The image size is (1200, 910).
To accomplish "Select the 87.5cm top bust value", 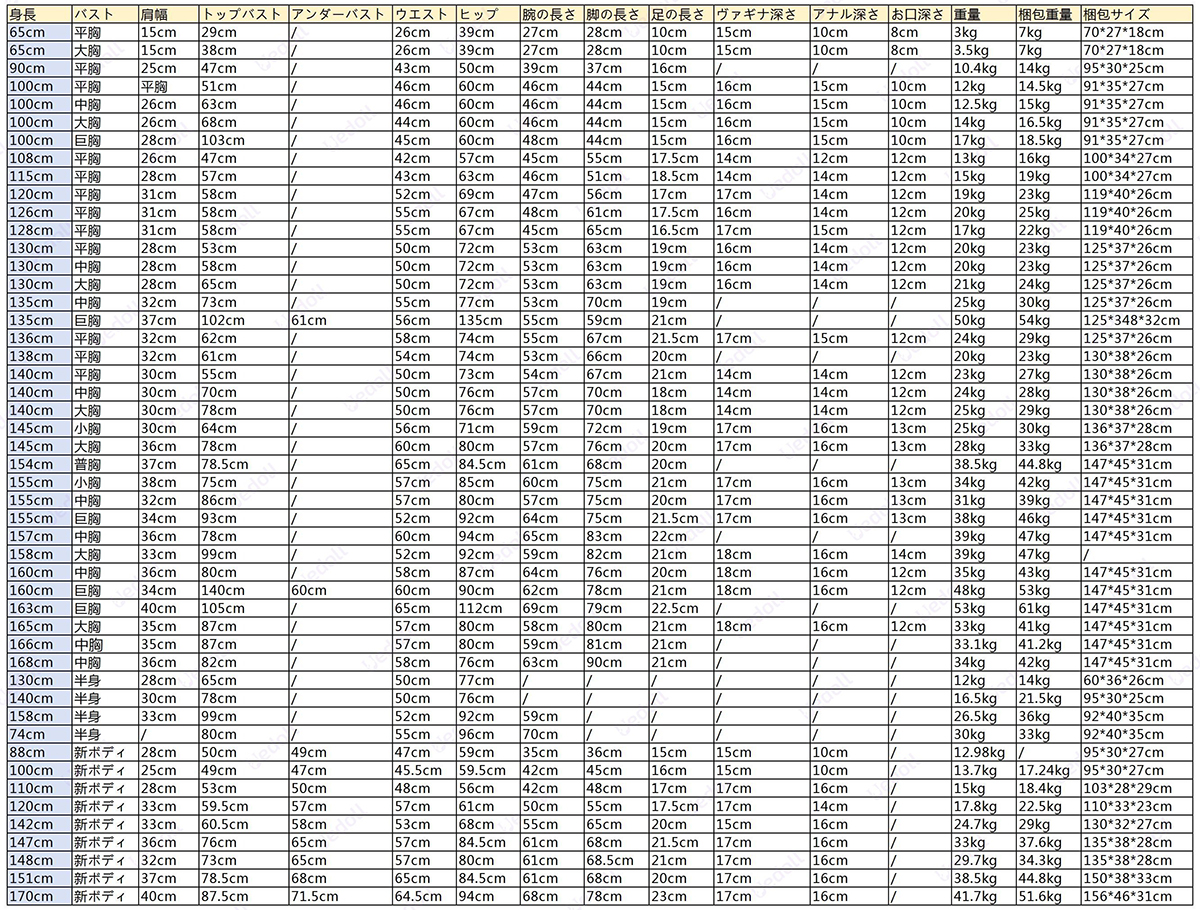I will [243, 896].
